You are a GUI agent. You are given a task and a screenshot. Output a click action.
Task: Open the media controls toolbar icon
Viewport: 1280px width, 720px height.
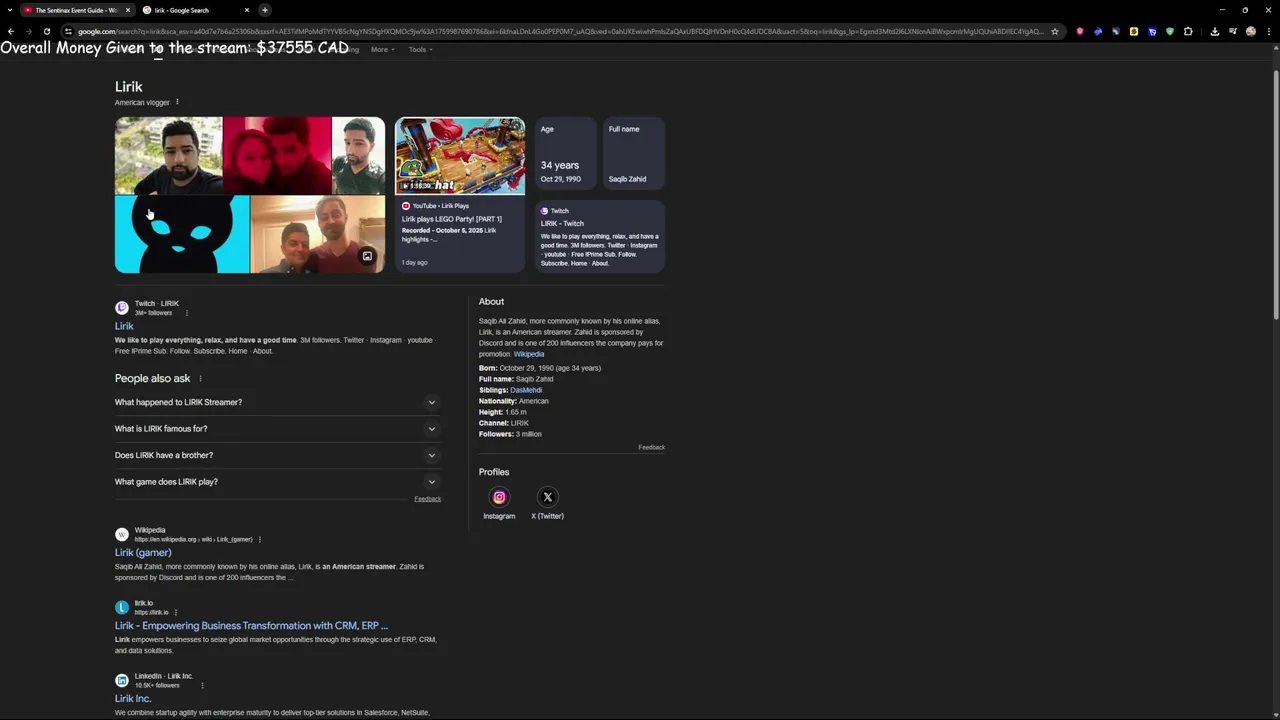pos(1232,31)
